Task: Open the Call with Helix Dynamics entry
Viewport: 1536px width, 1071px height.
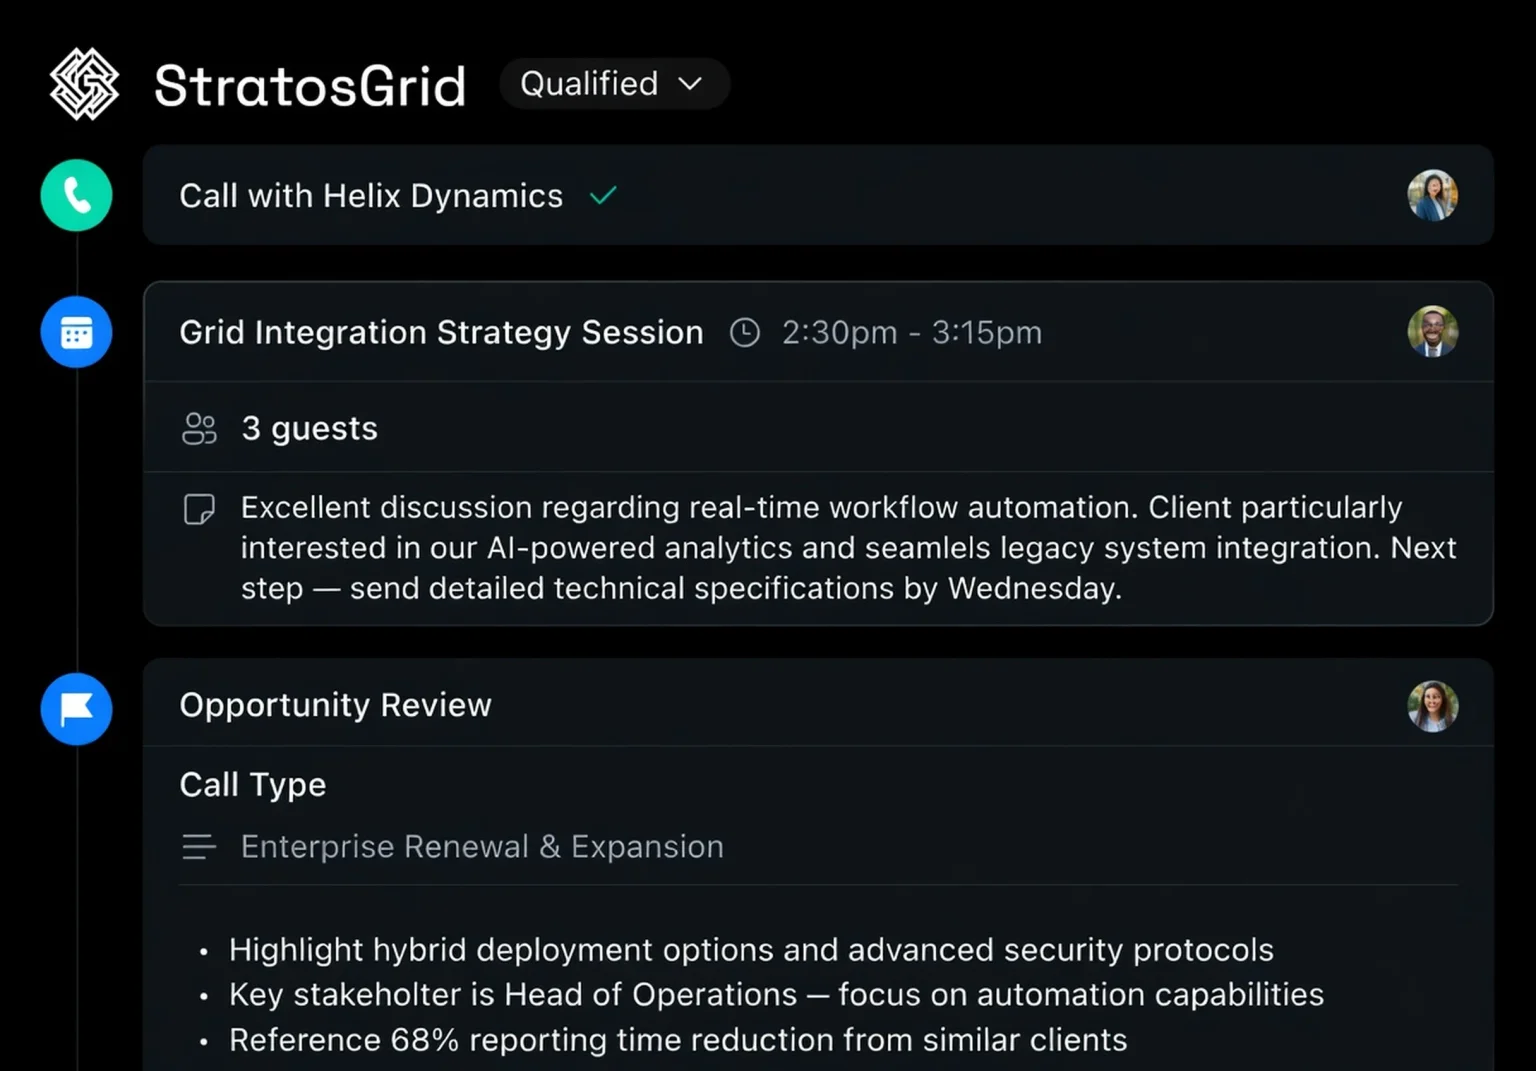Action: [x=371, y=195]
